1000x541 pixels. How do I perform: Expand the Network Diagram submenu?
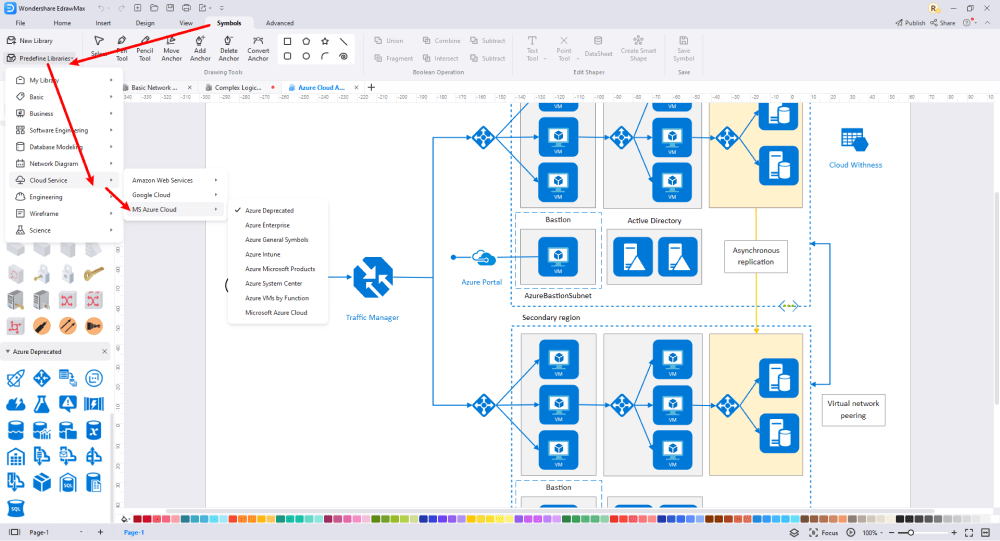[64, 163]
